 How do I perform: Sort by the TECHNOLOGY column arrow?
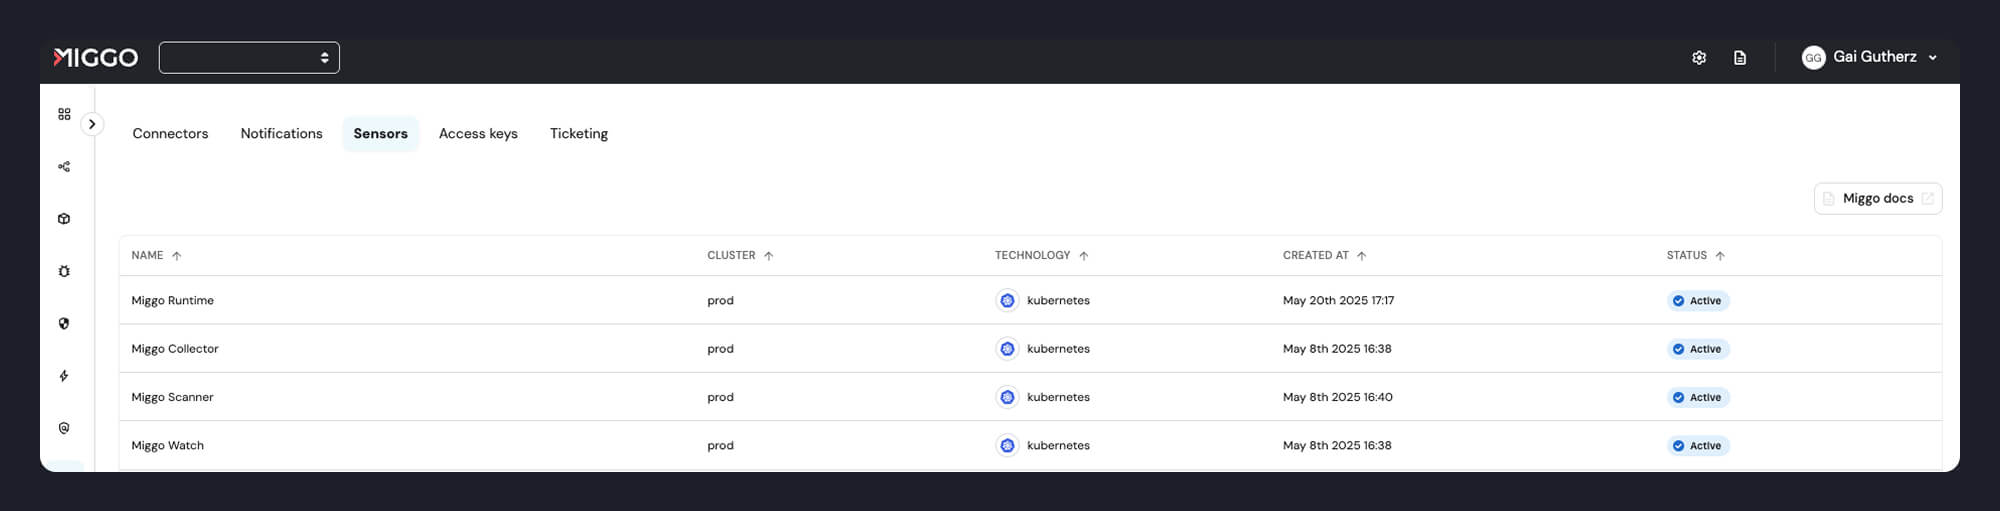coord(1084,256)
